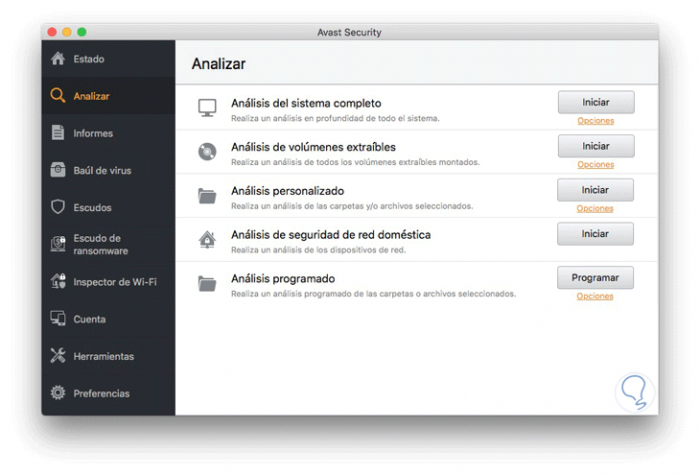Open Opciones for Análisis programado
This screenshot has height=475, width=700.
point(595,296)
